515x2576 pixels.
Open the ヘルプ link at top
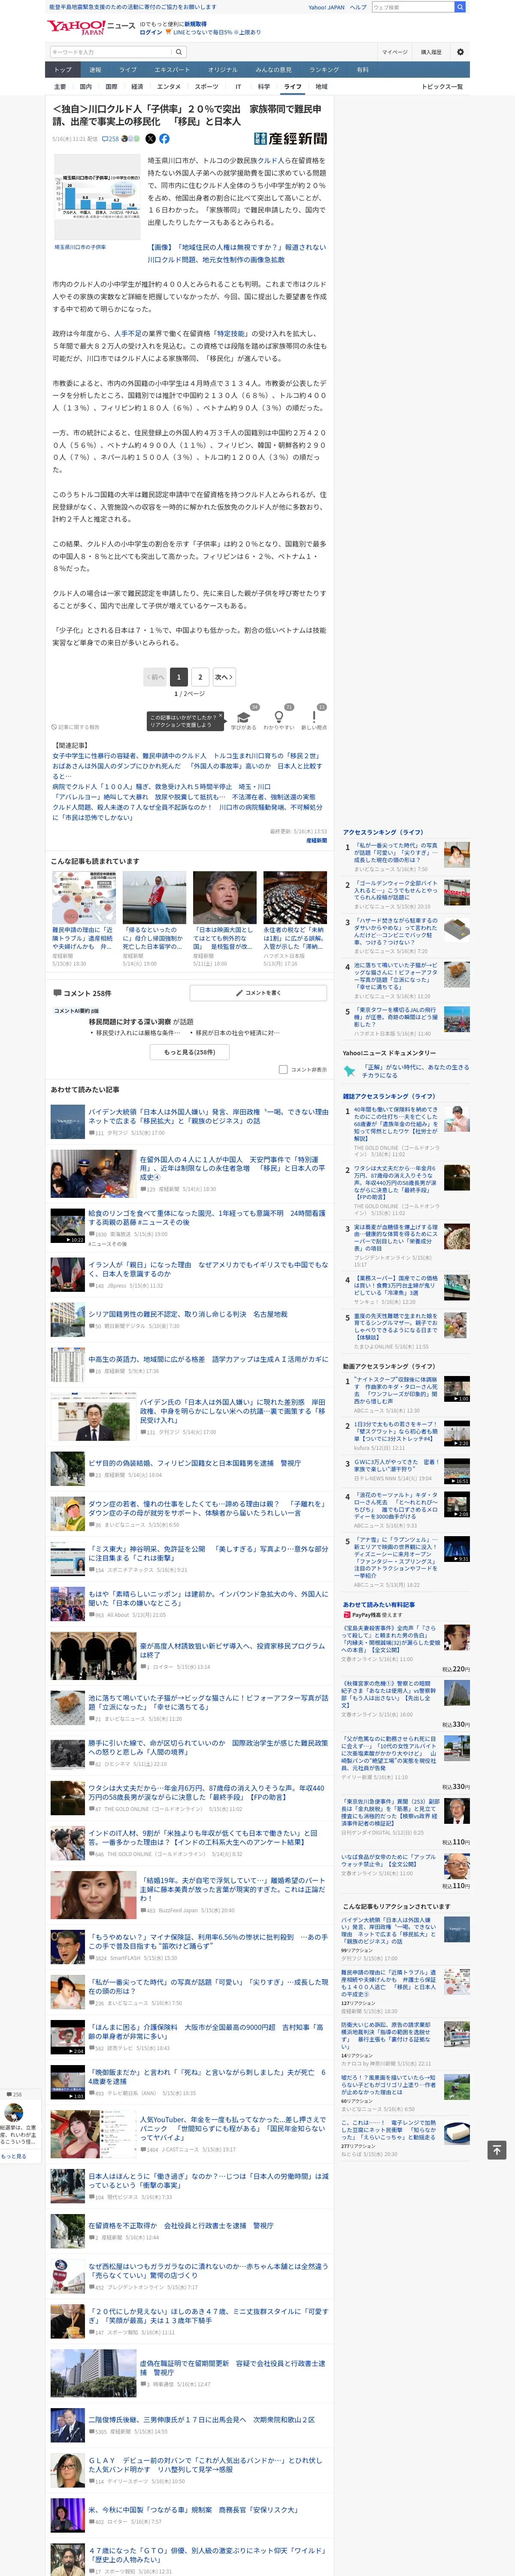coord(358,7)
